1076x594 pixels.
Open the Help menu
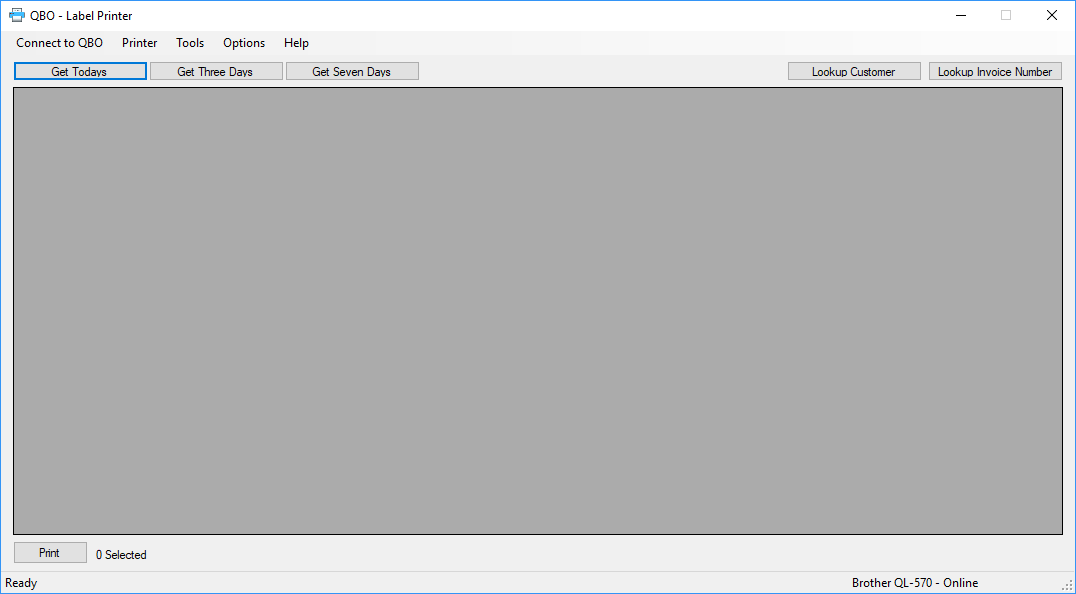click(296, 43)
